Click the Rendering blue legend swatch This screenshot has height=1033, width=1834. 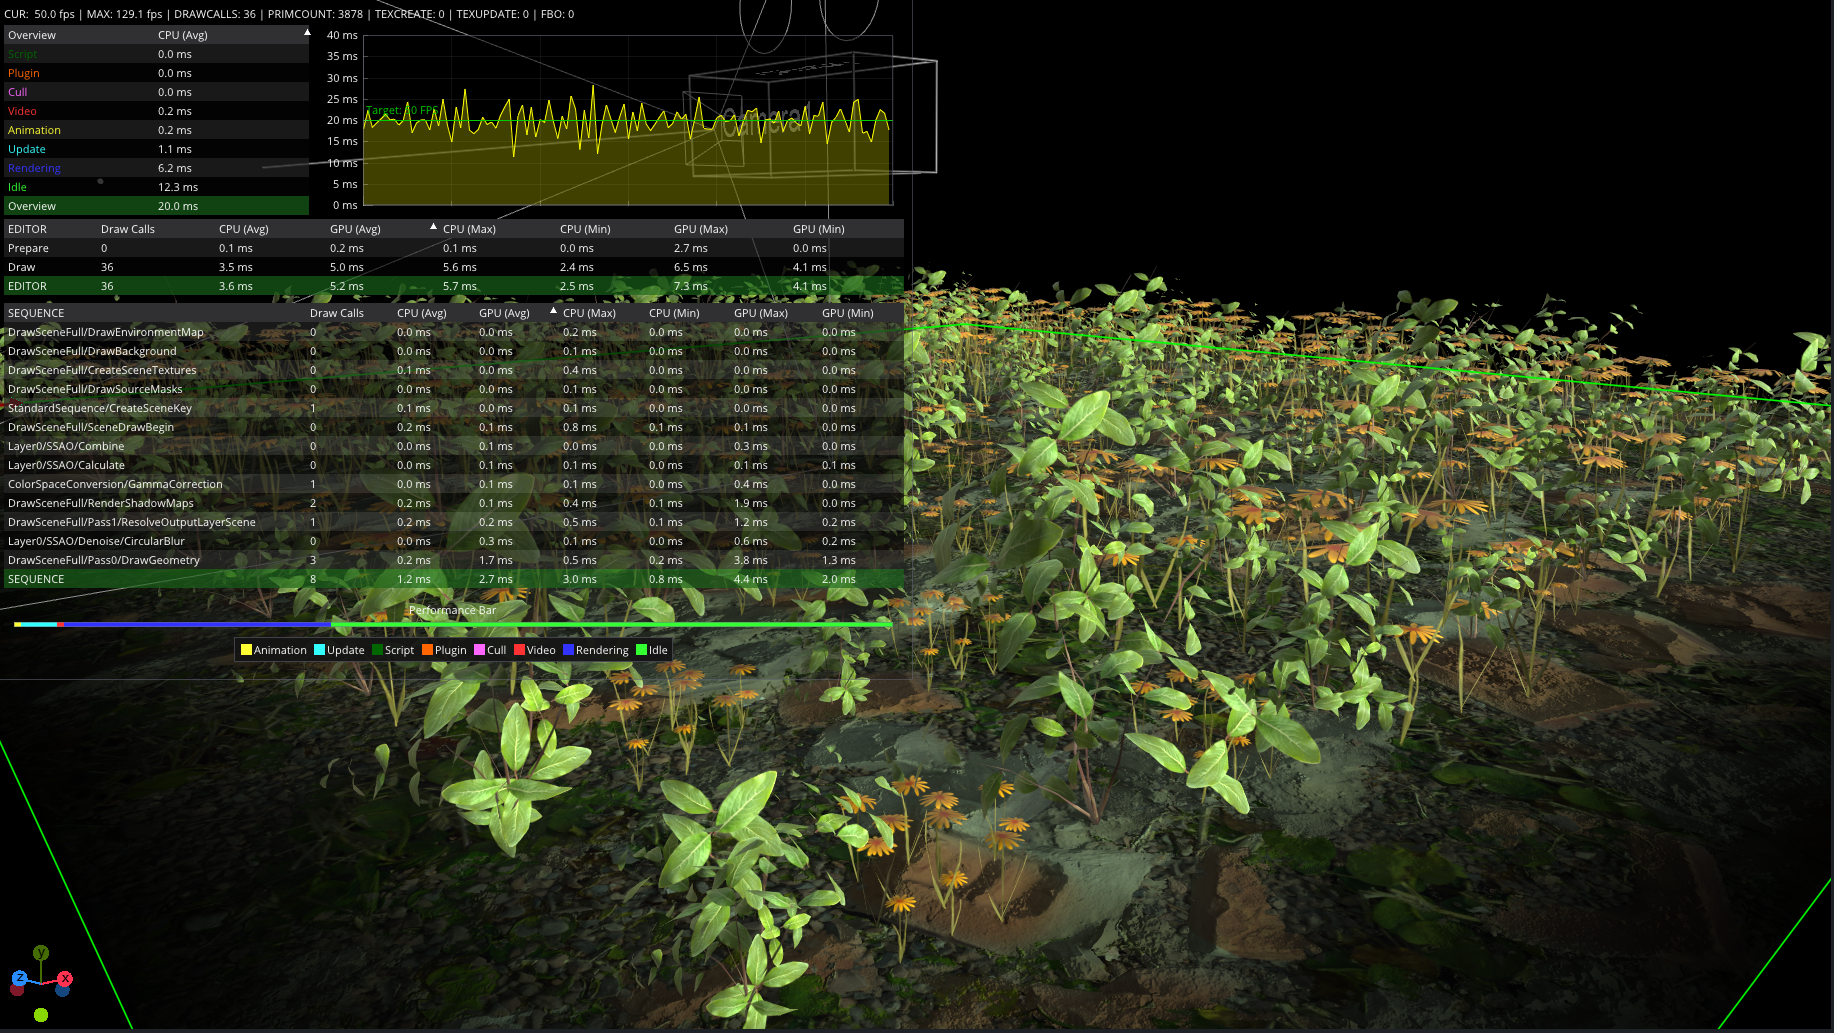[x=568, y=650]
